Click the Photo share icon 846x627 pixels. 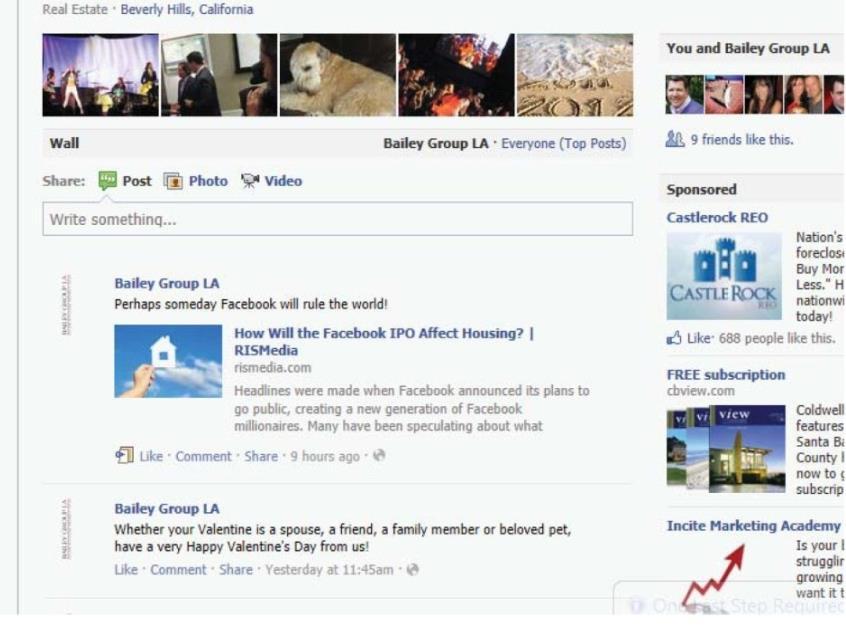173,181
